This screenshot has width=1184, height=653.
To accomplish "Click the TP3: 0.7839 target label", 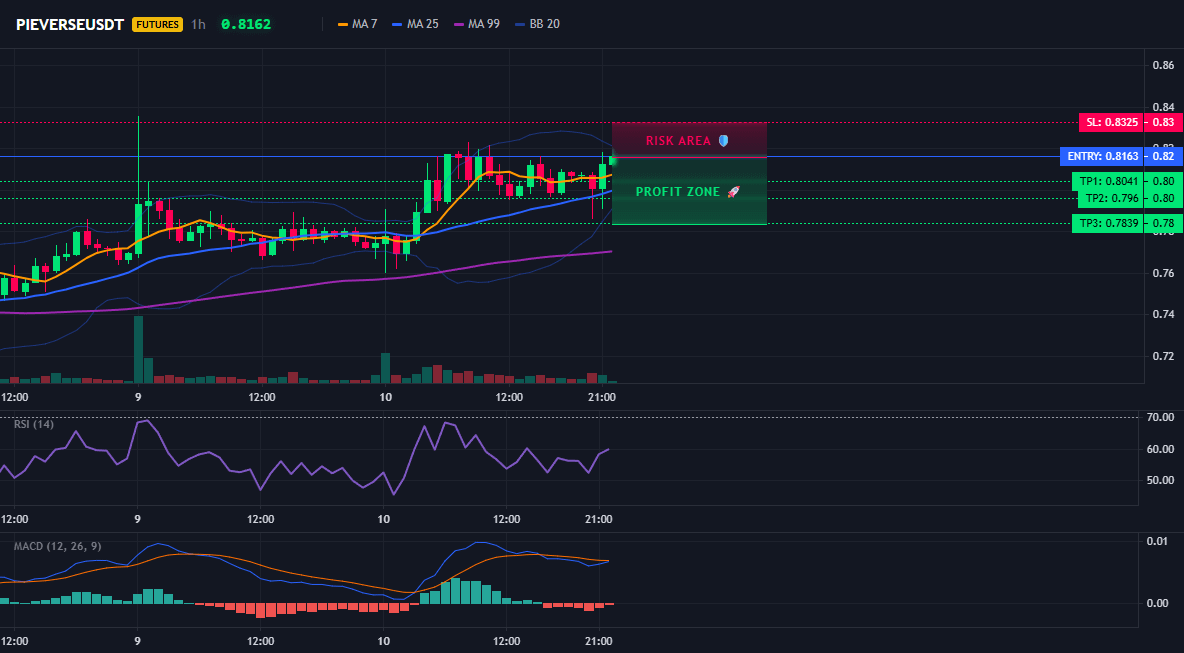I will [1106, 223].
